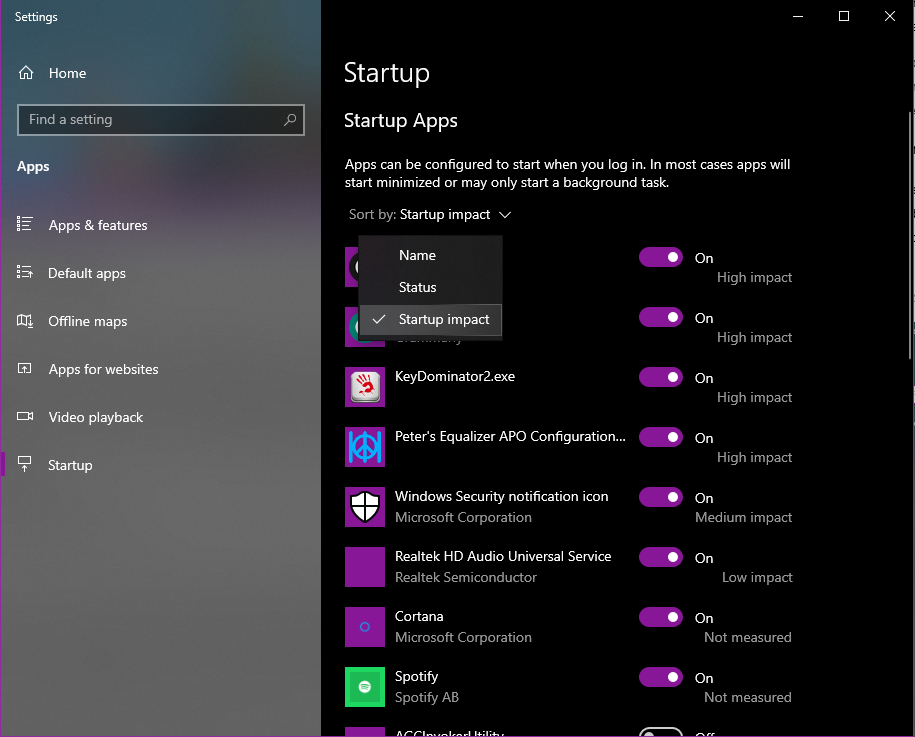
Task: Click the search magnifier icon
Action: (290, 120)
